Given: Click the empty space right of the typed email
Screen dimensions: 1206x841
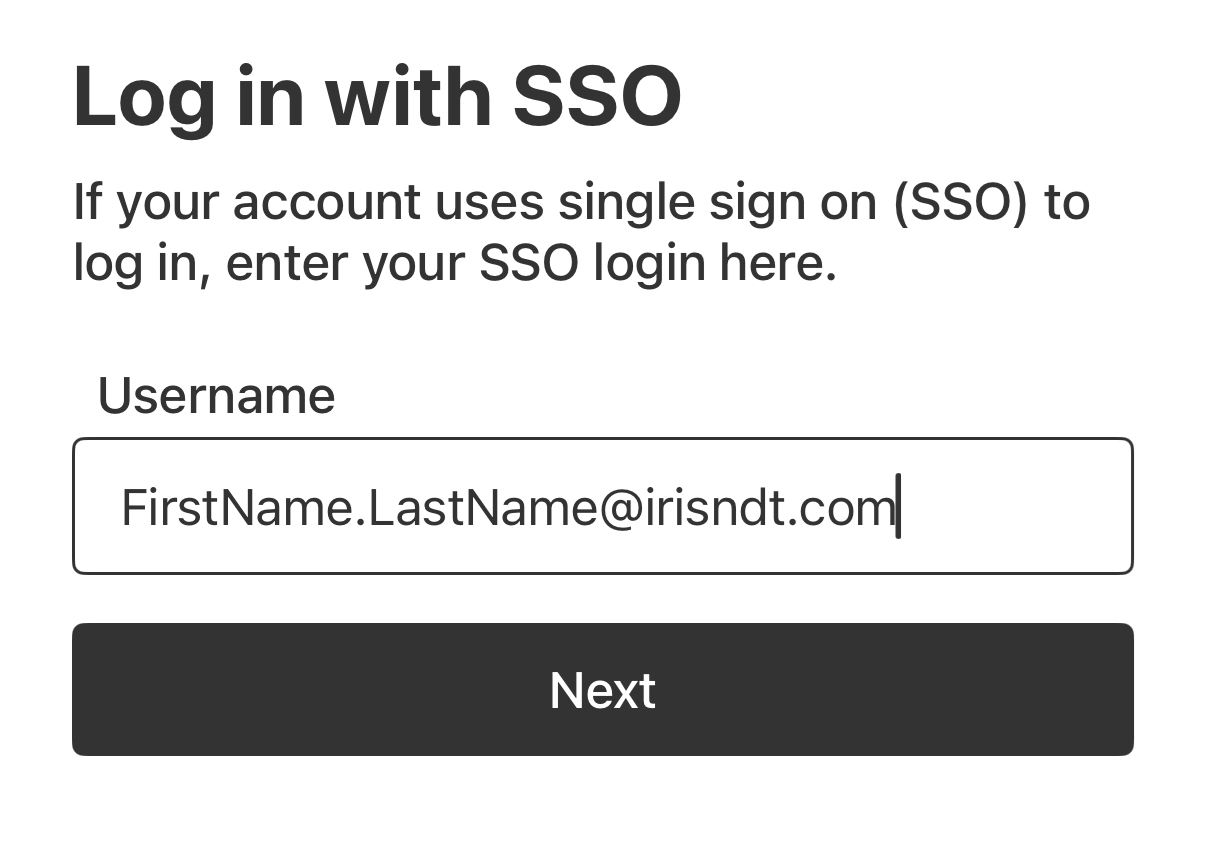Looking at the screenshot, I should [x=1015, y=506].
